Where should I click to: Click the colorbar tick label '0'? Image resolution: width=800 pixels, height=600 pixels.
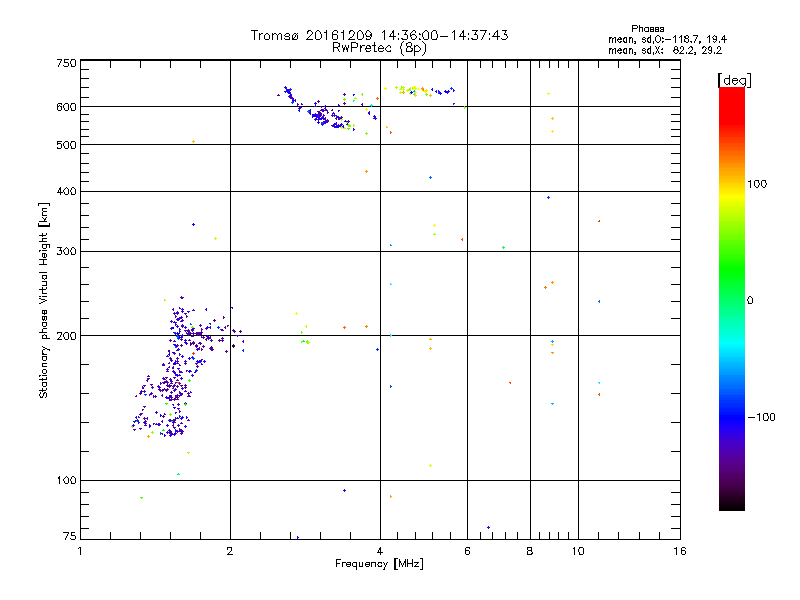[x=750, y=300]
